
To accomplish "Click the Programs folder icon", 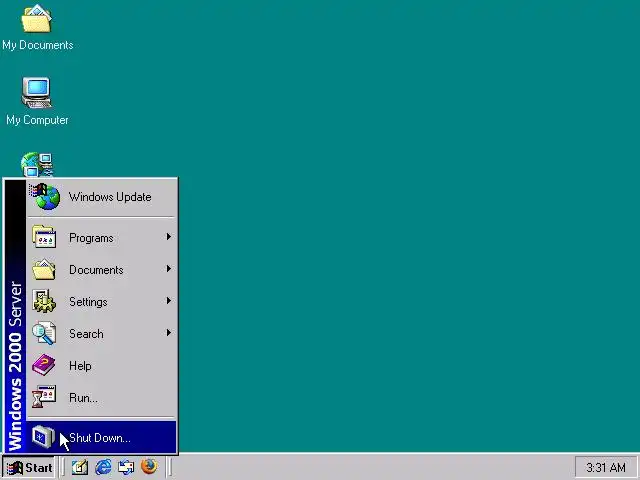I will (x=44, y=237).
